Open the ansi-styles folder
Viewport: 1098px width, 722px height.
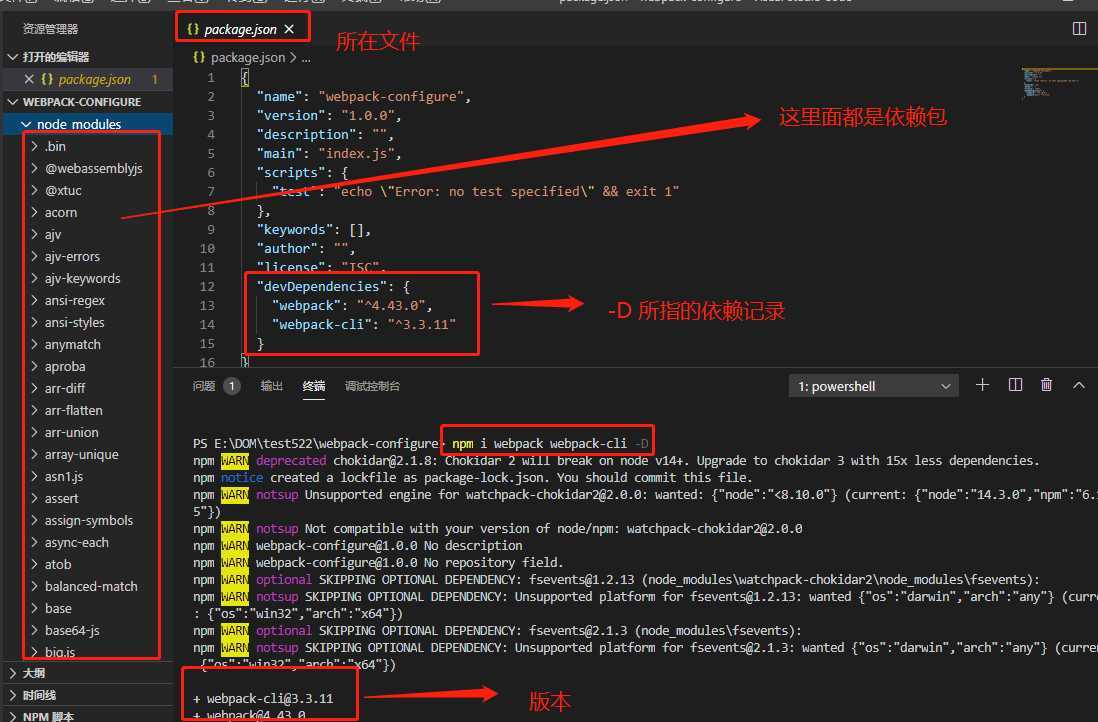pos(74,322)
